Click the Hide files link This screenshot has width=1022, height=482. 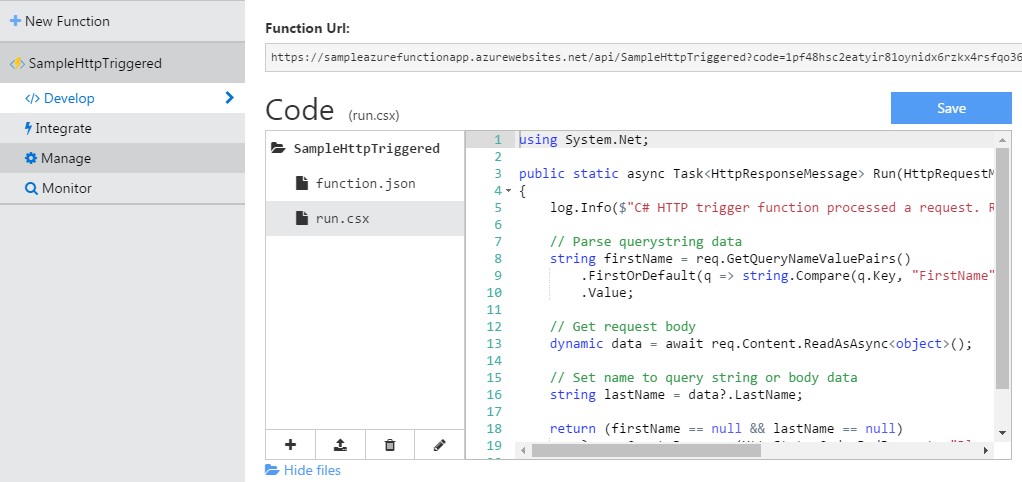[303, 470]
